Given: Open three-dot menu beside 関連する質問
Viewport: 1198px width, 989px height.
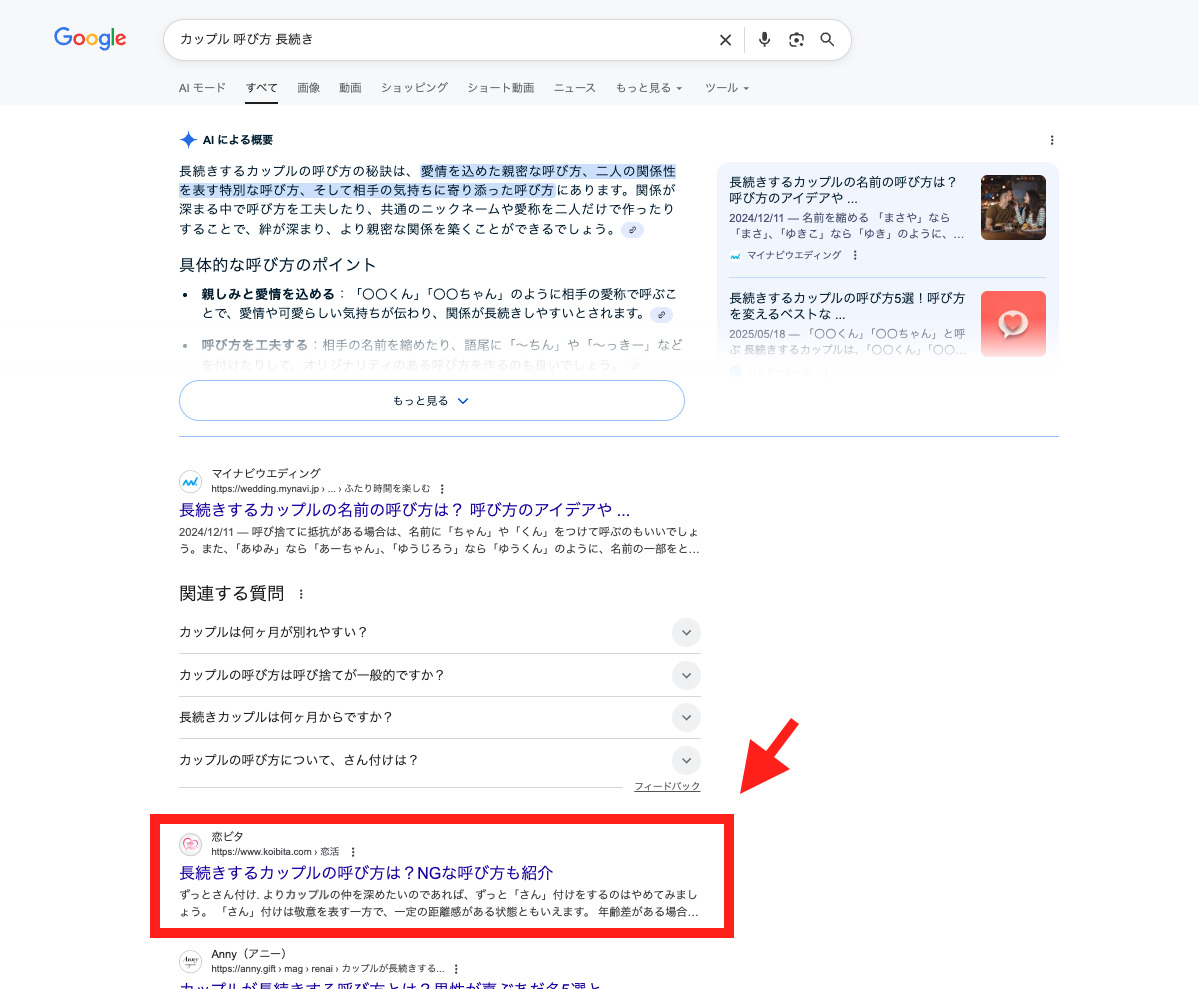Looking at the screenshot, I should pyautogui.click(x=301, y=594).
